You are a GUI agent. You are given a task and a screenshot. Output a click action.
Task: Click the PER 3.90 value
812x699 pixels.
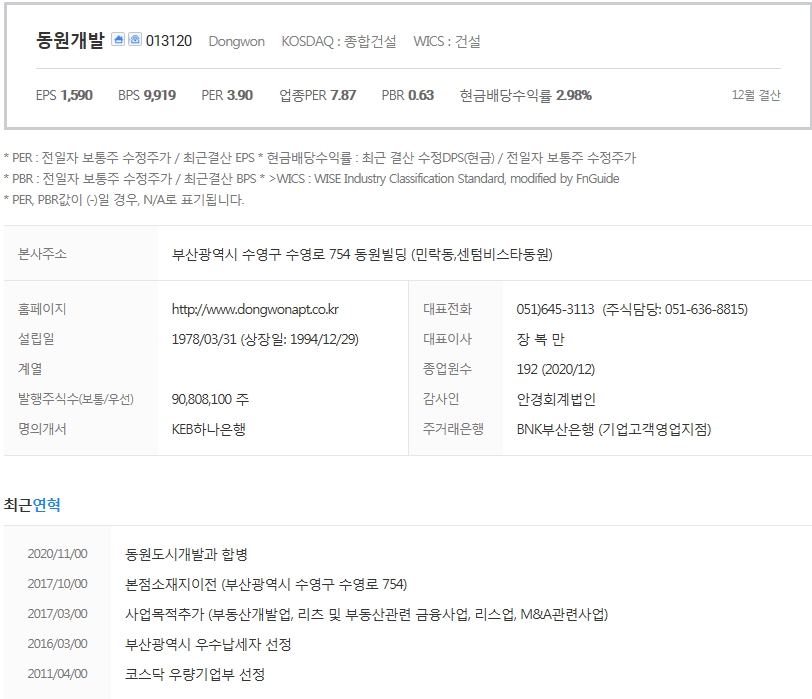pos(227,95)
